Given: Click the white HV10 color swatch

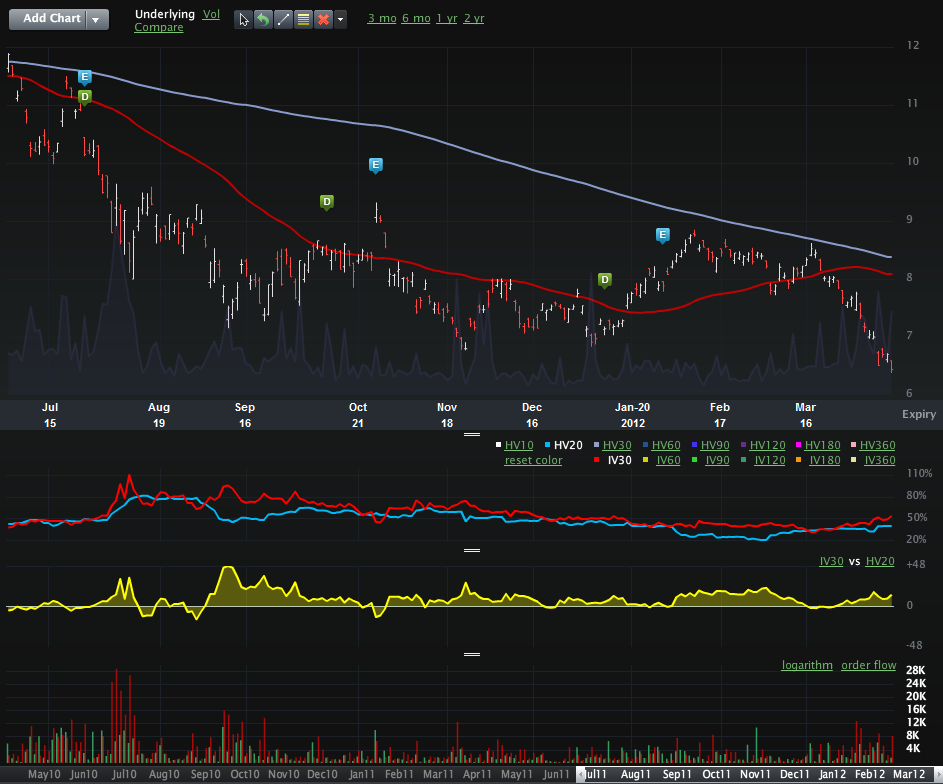Looking at the screenshot, I should coord(498,445).
